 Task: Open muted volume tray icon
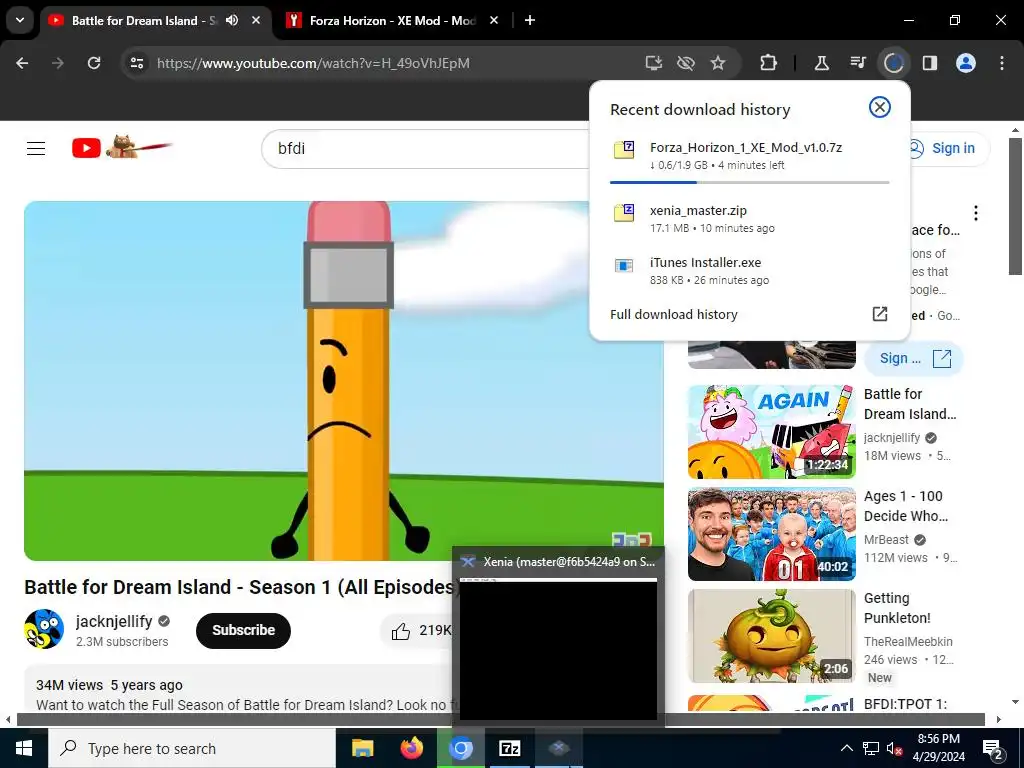coord(894,748)
